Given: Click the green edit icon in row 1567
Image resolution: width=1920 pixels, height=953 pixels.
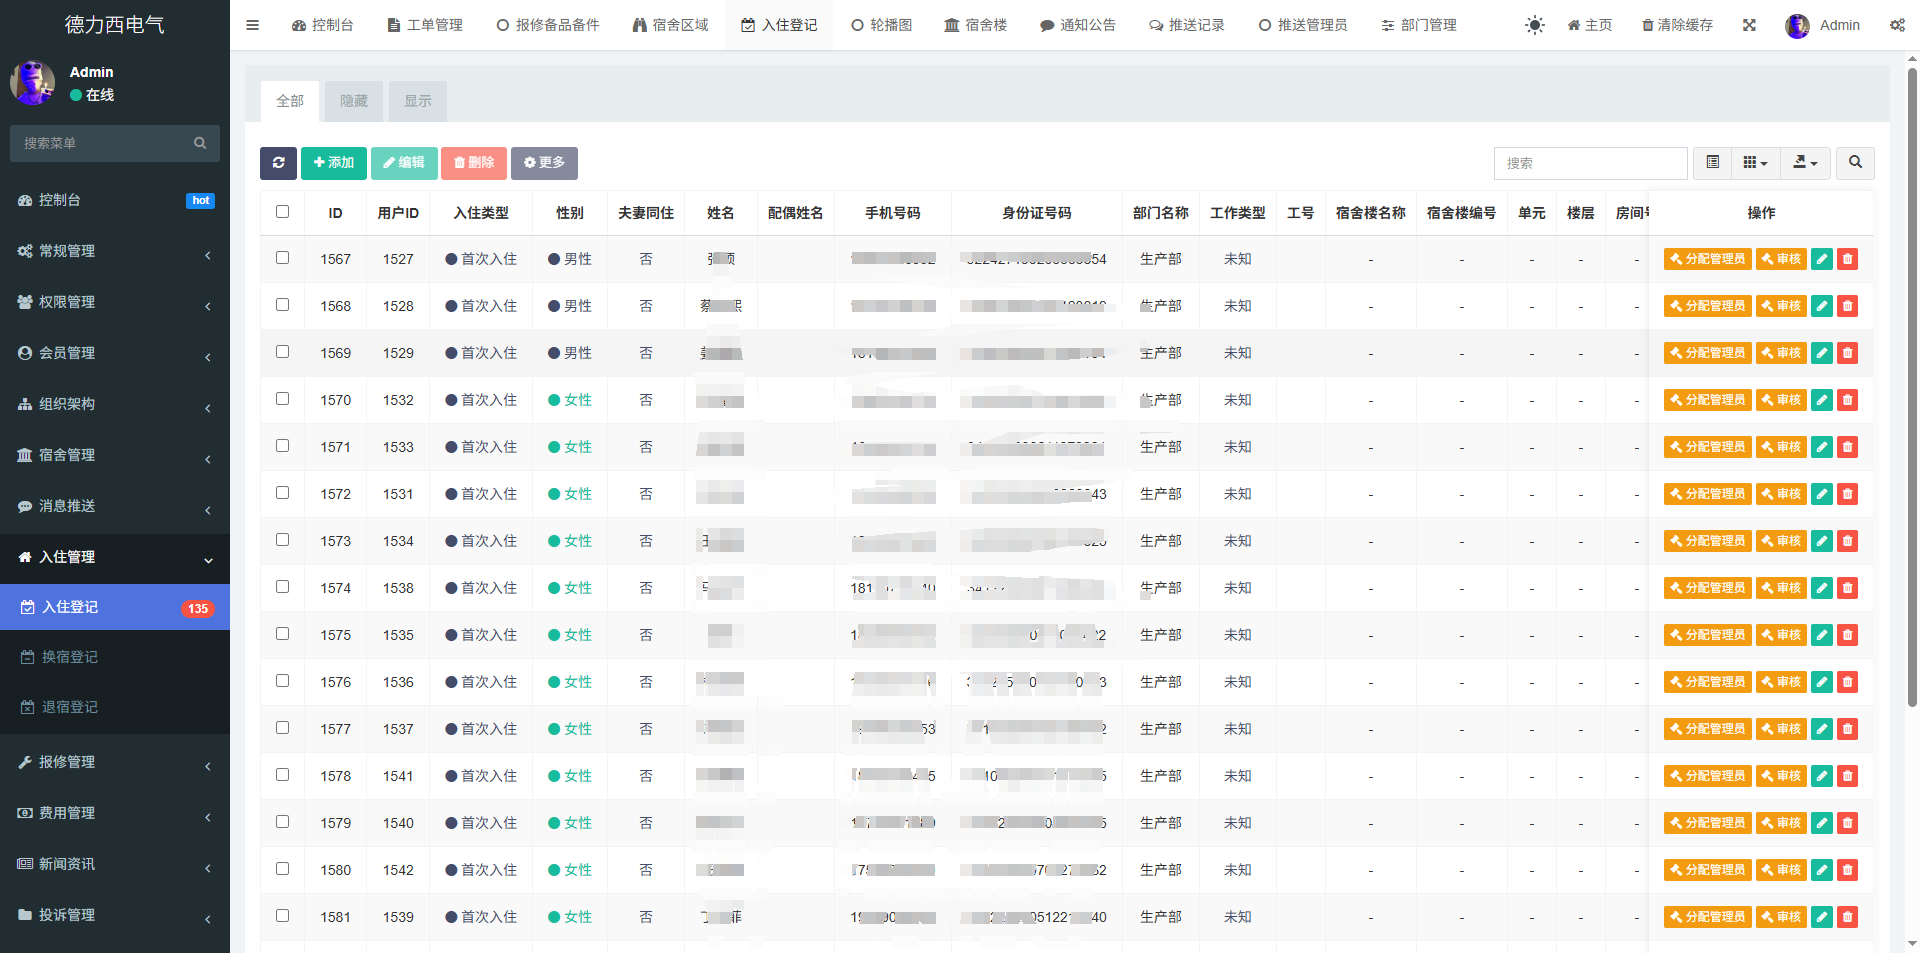Looking at the screenshot, I should [x=1822, y=259].
